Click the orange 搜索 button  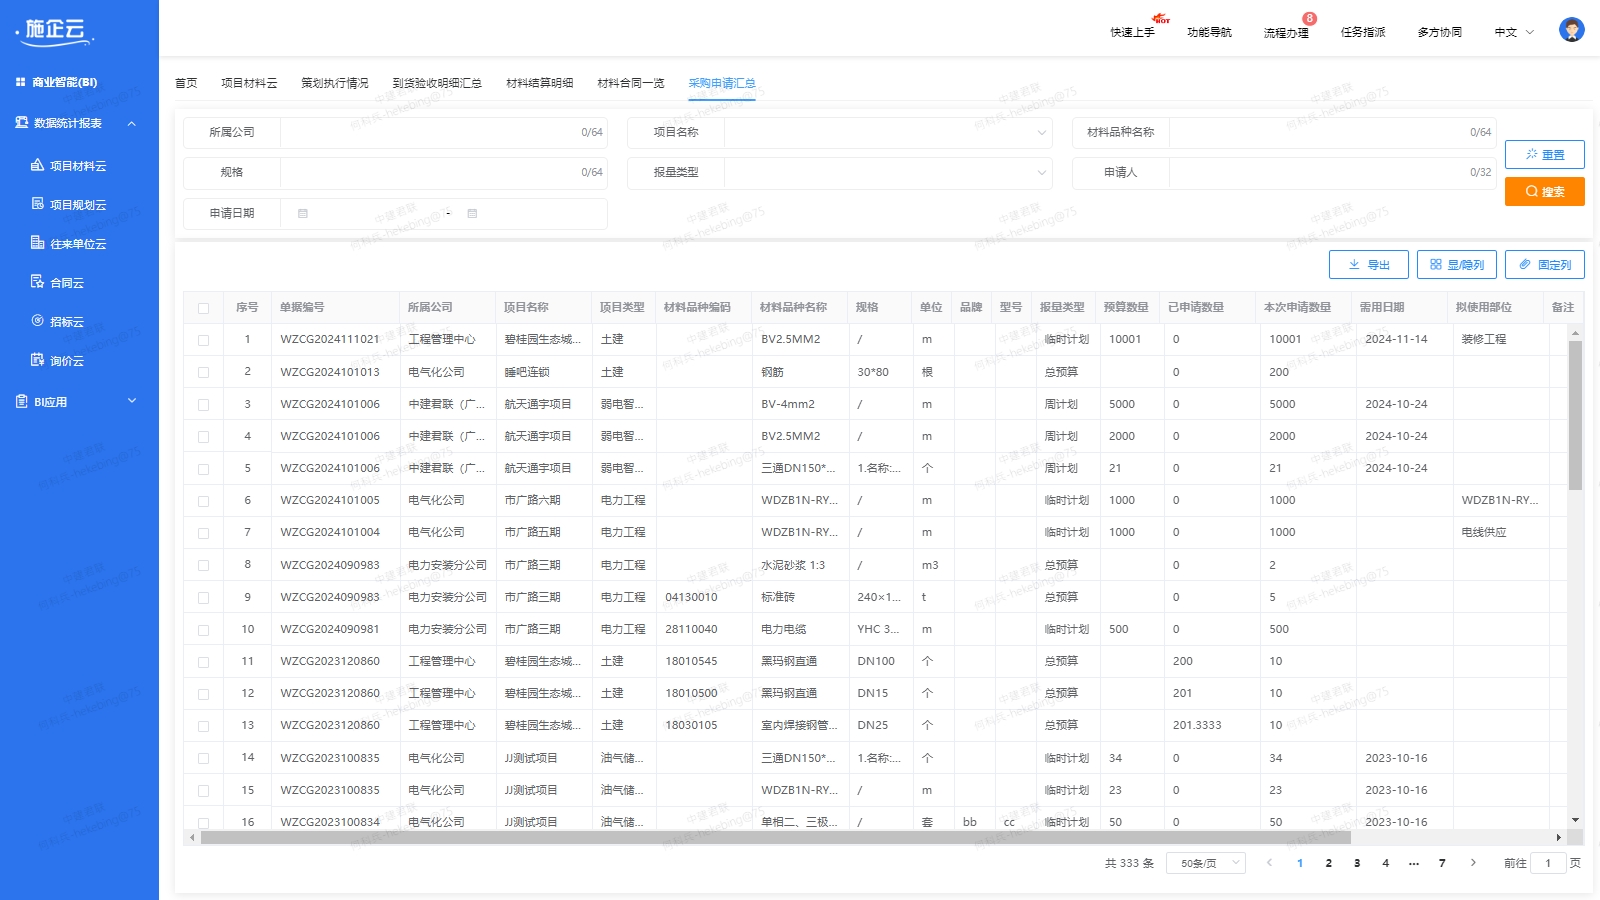click(1544, 191)
